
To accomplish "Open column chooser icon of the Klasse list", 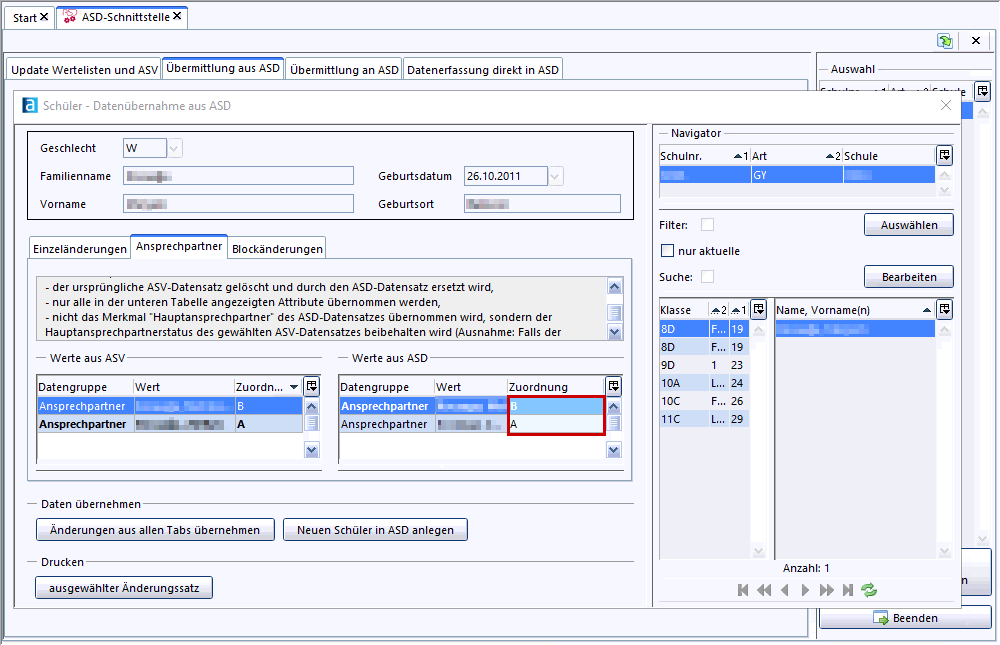I will (759, 309).
